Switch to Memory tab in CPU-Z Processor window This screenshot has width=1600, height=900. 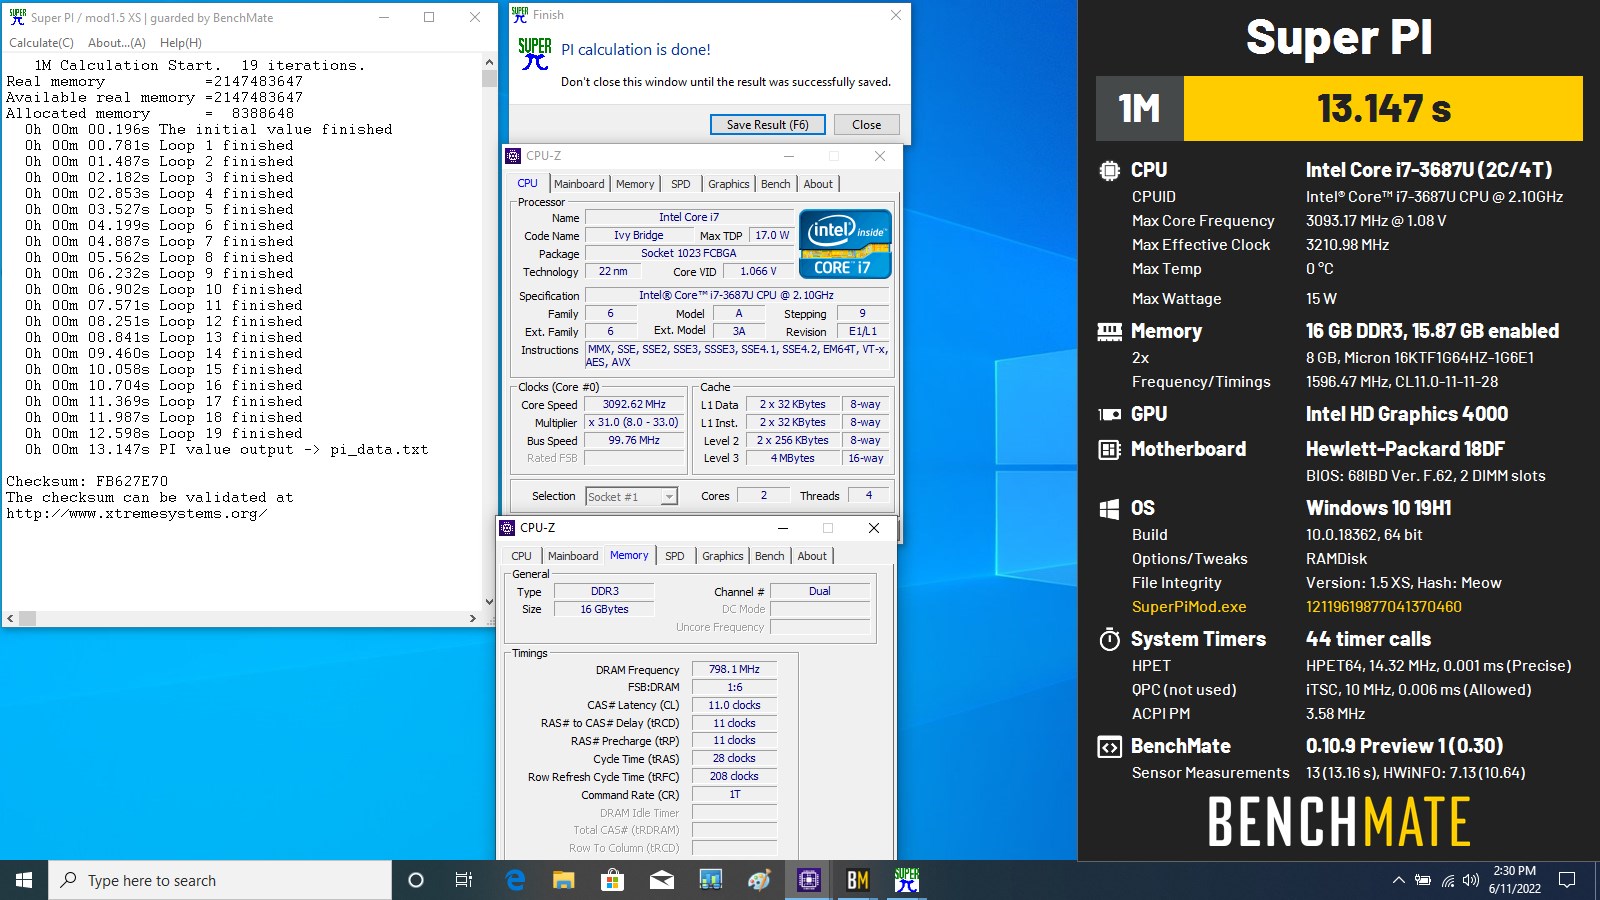tap(635, 184)
